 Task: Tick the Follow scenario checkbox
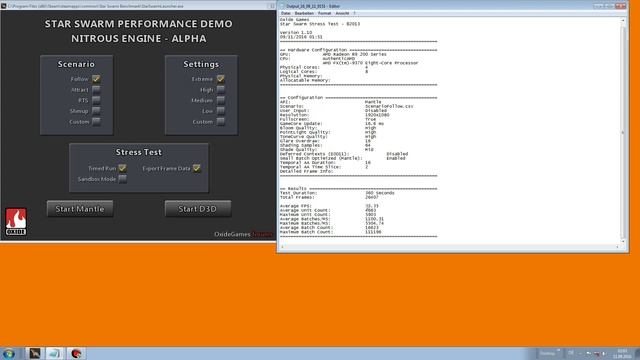point(96,79)
